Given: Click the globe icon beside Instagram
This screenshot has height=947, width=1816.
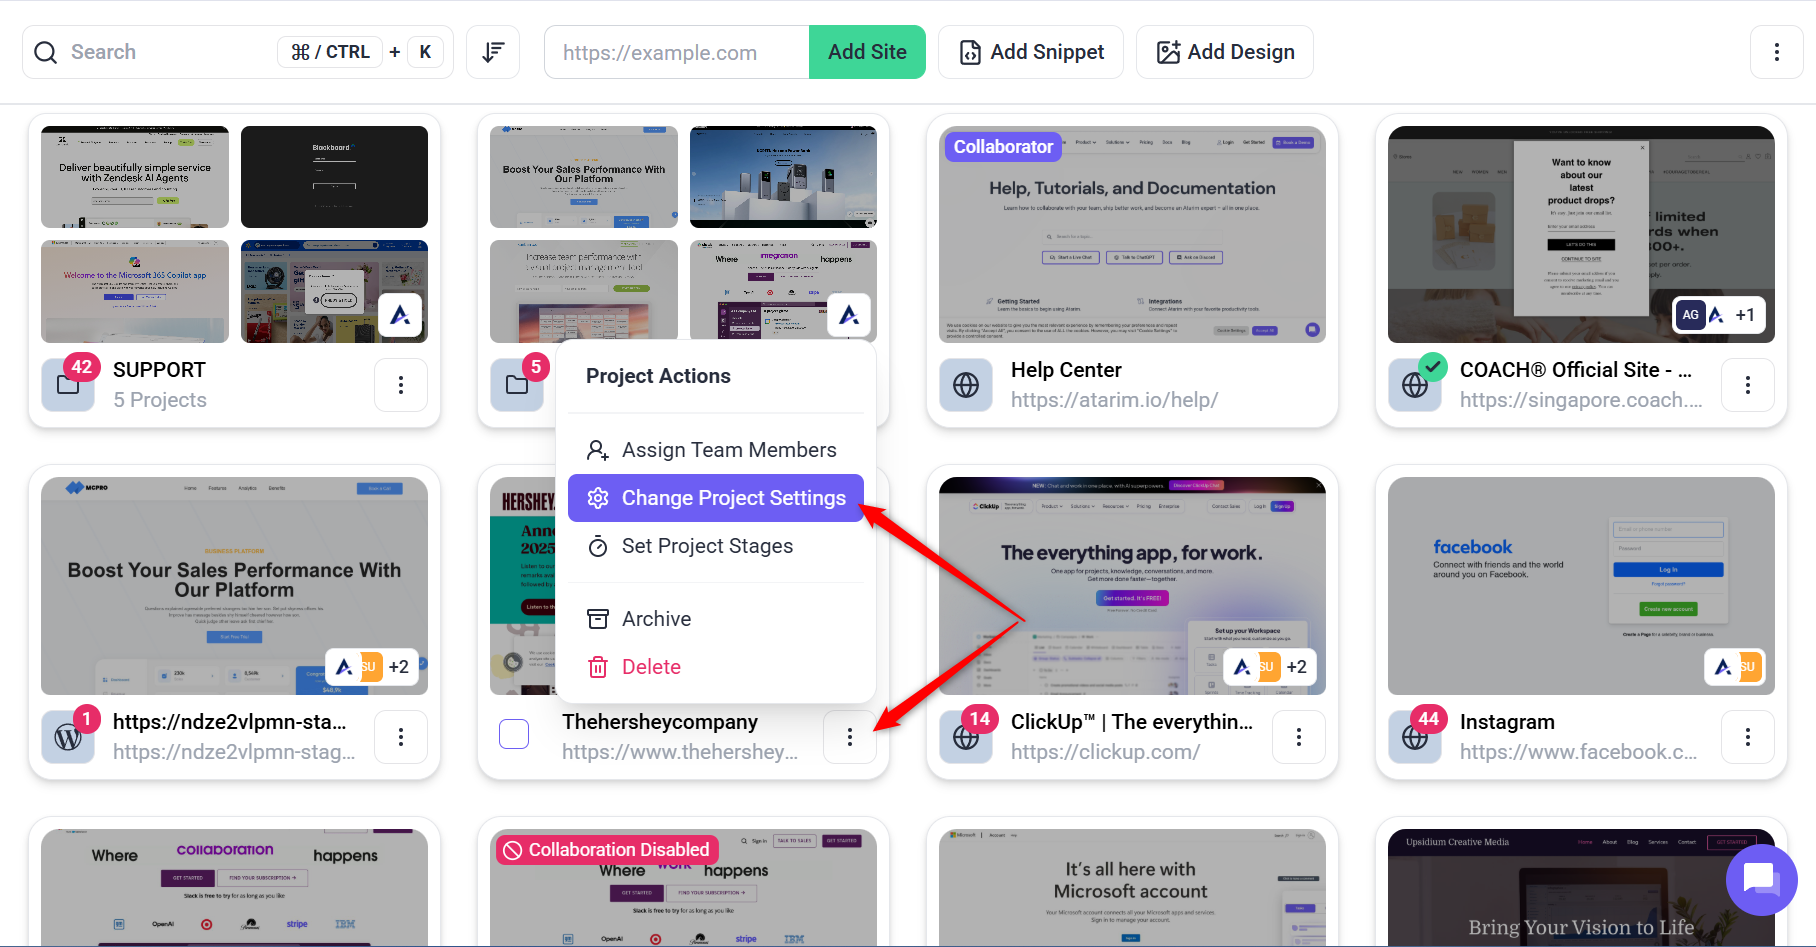Looking at the screenshot, I should pyautogui.click(x=1415, y=737).
